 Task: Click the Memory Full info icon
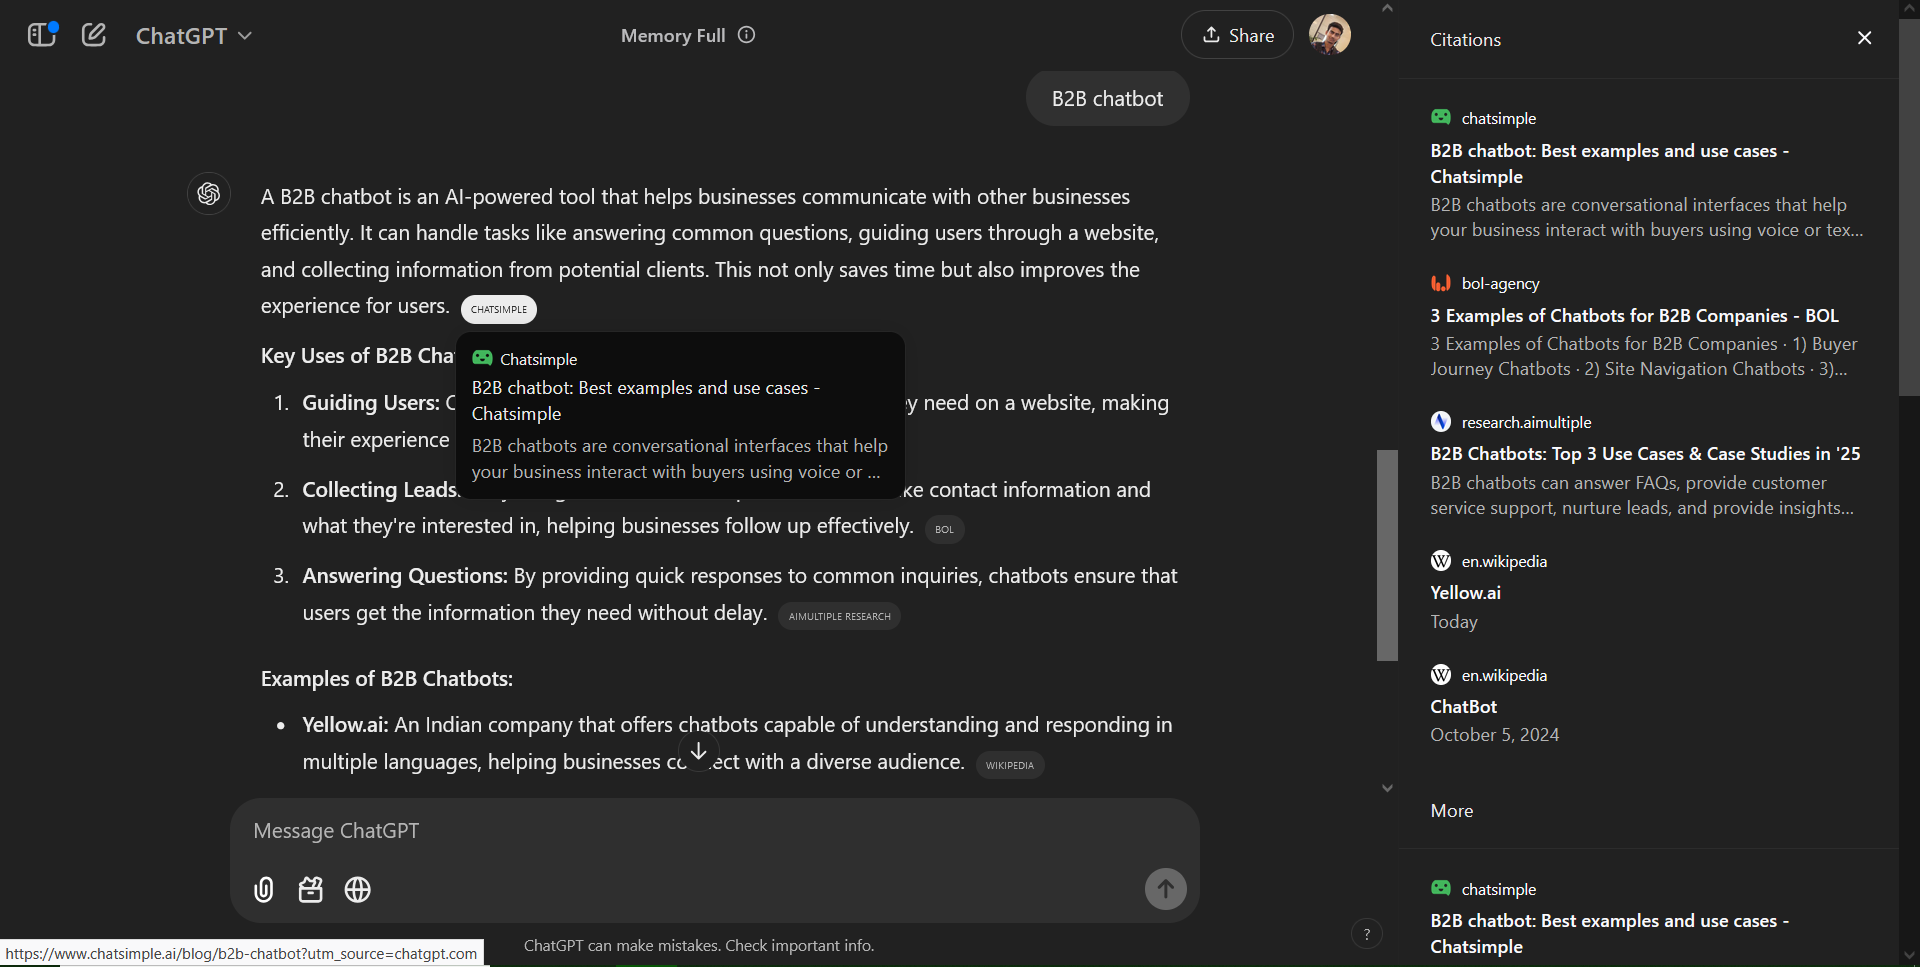(x=746, y=35)
